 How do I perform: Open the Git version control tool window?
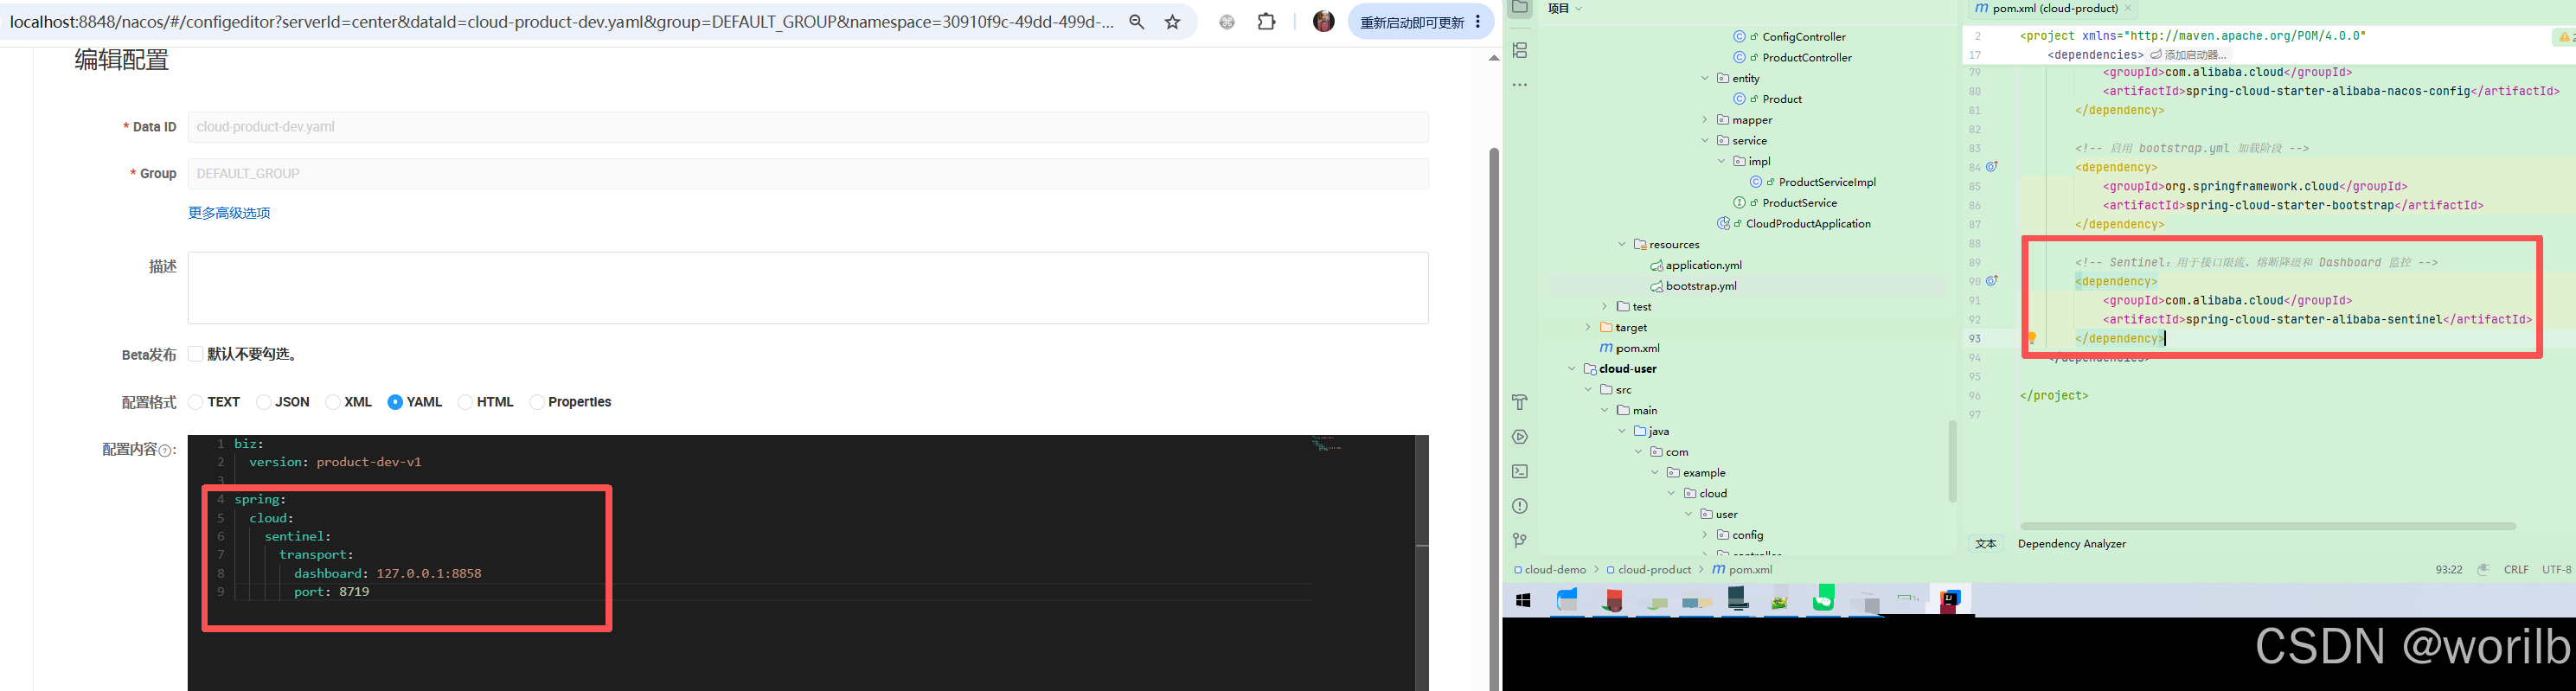point(1520,540)
